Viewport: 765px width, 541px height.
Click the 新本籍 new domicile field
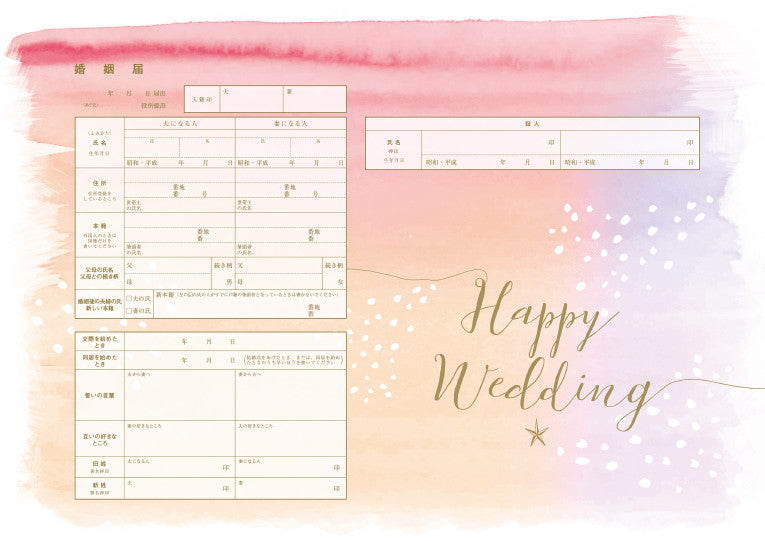250,309
